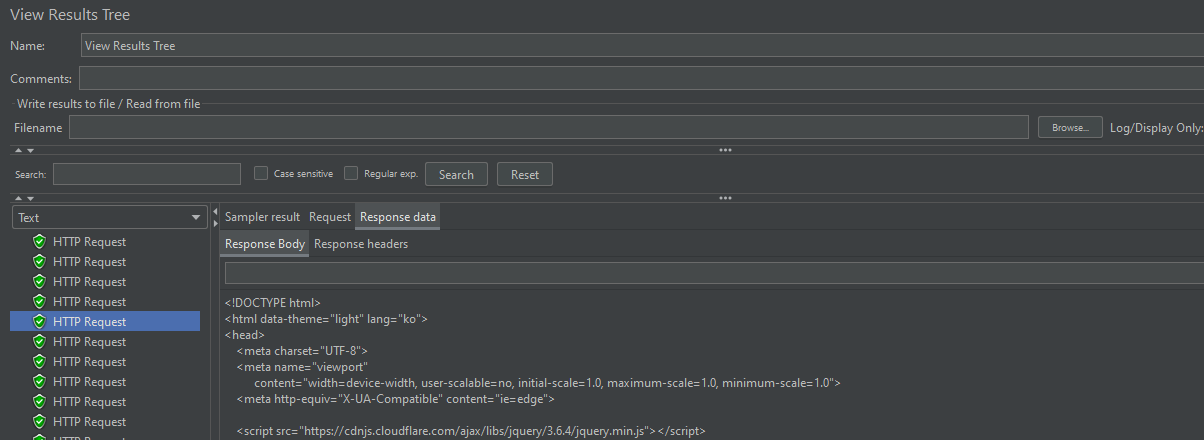Click the find field above the response body
1204x440 pixels.
714,273
